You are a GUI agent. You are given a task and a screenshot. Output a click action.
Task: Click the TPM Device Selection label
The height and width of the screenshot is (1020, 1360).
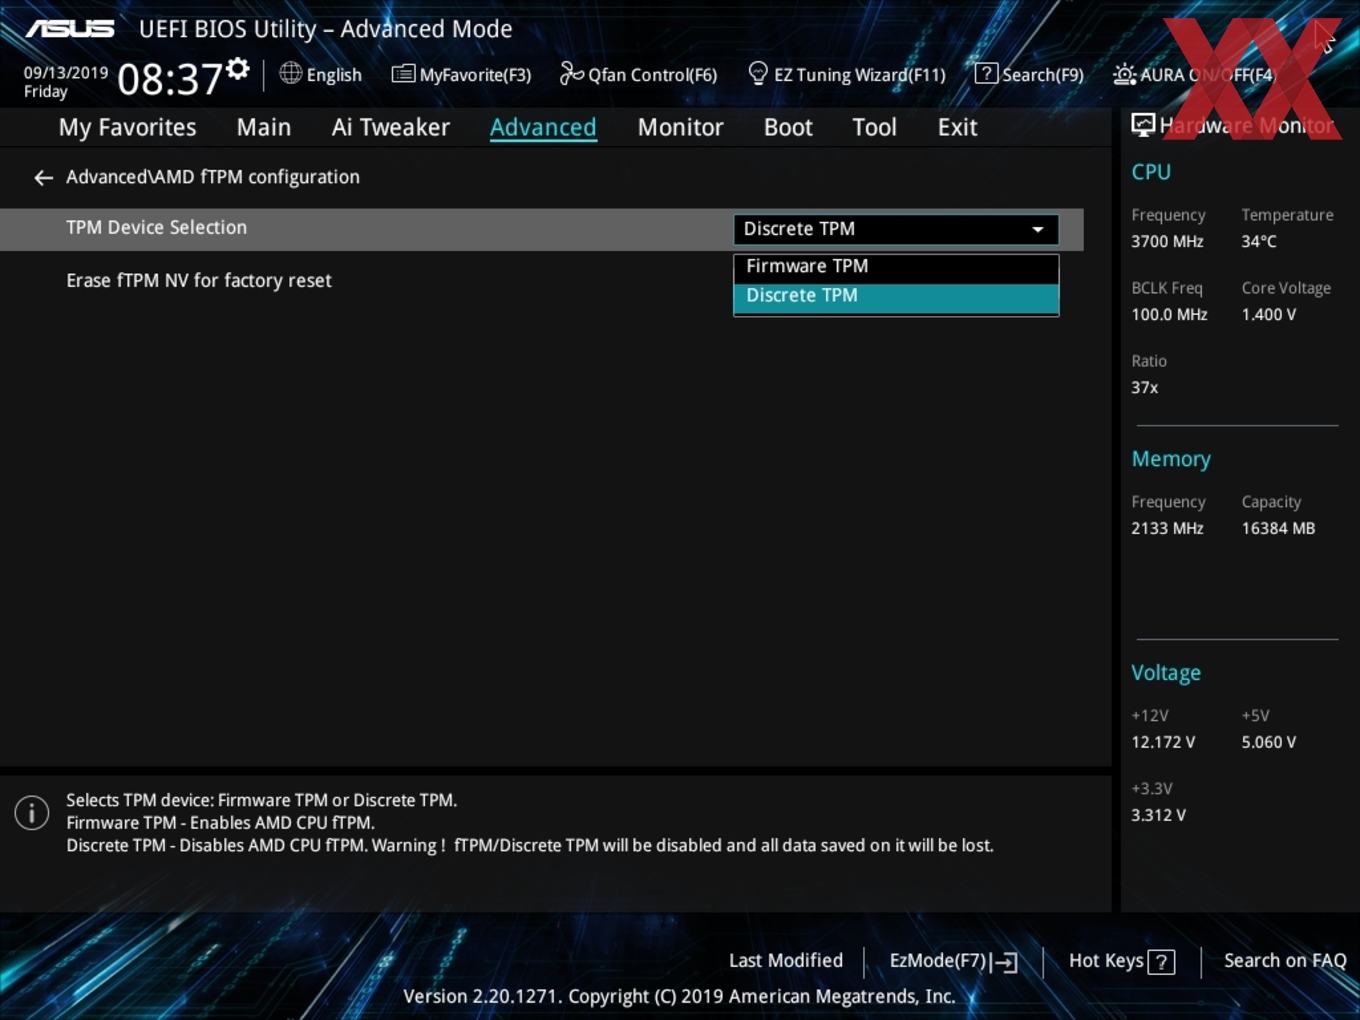point(156,227)
